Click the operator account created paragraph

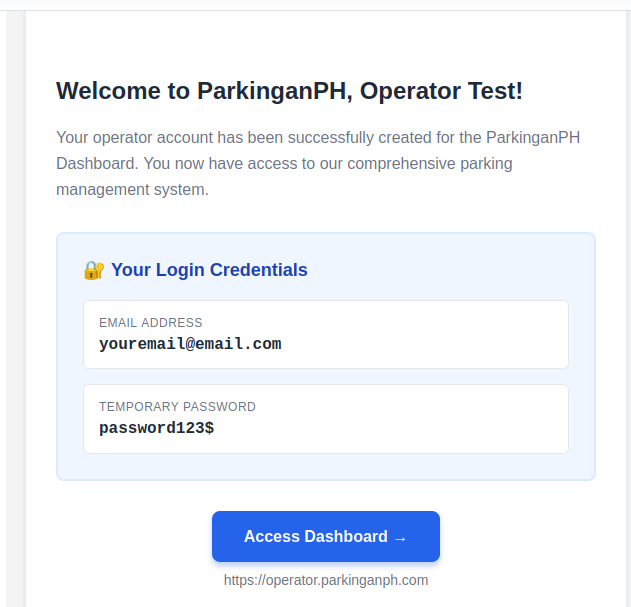tap(318, 163)
